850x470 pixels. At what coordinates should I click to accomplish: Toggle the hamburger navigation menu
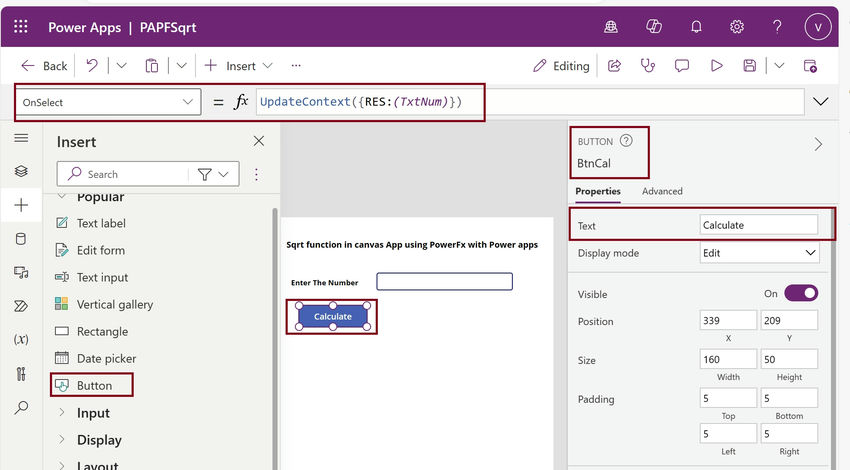click(21, 138)
